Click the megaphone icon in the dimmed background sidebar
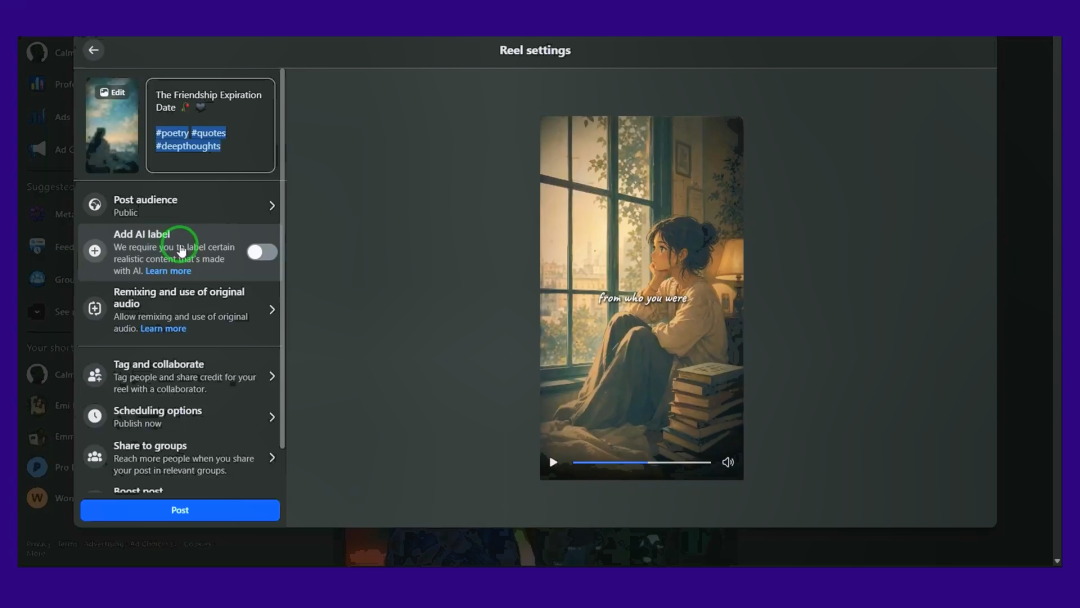The width and height of the screenshot is (1080, 608). 37,149
